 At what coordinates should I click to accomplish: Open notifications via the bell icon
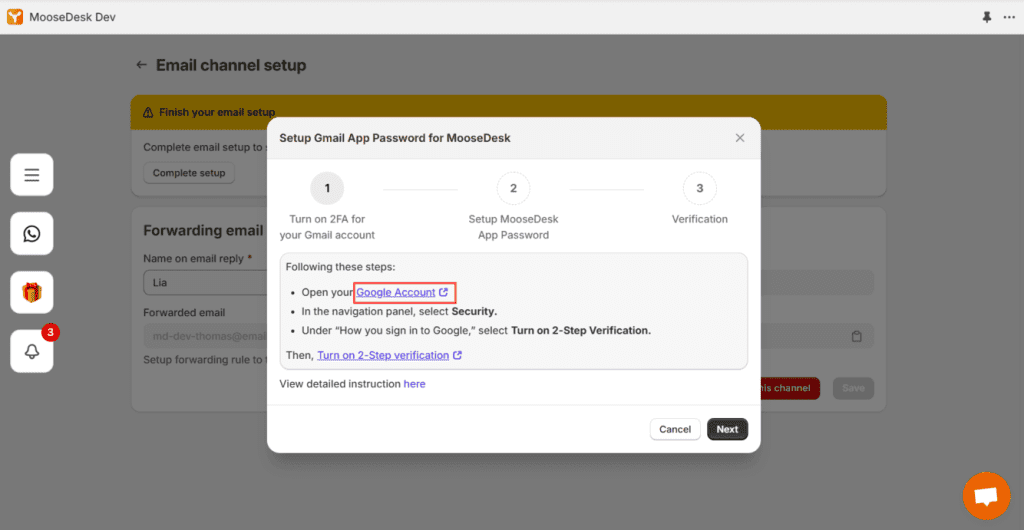(x=32, y=351)
